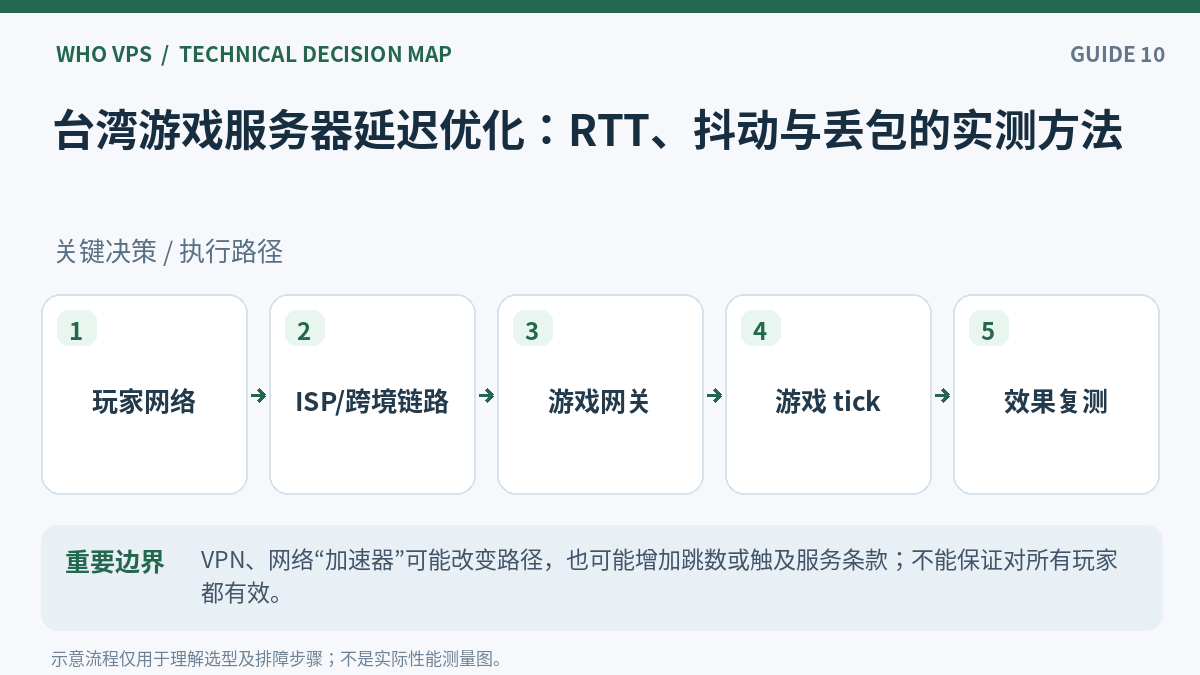Click the 效果复测 step card
The image size is (1200, 675).
[1056, 394]
